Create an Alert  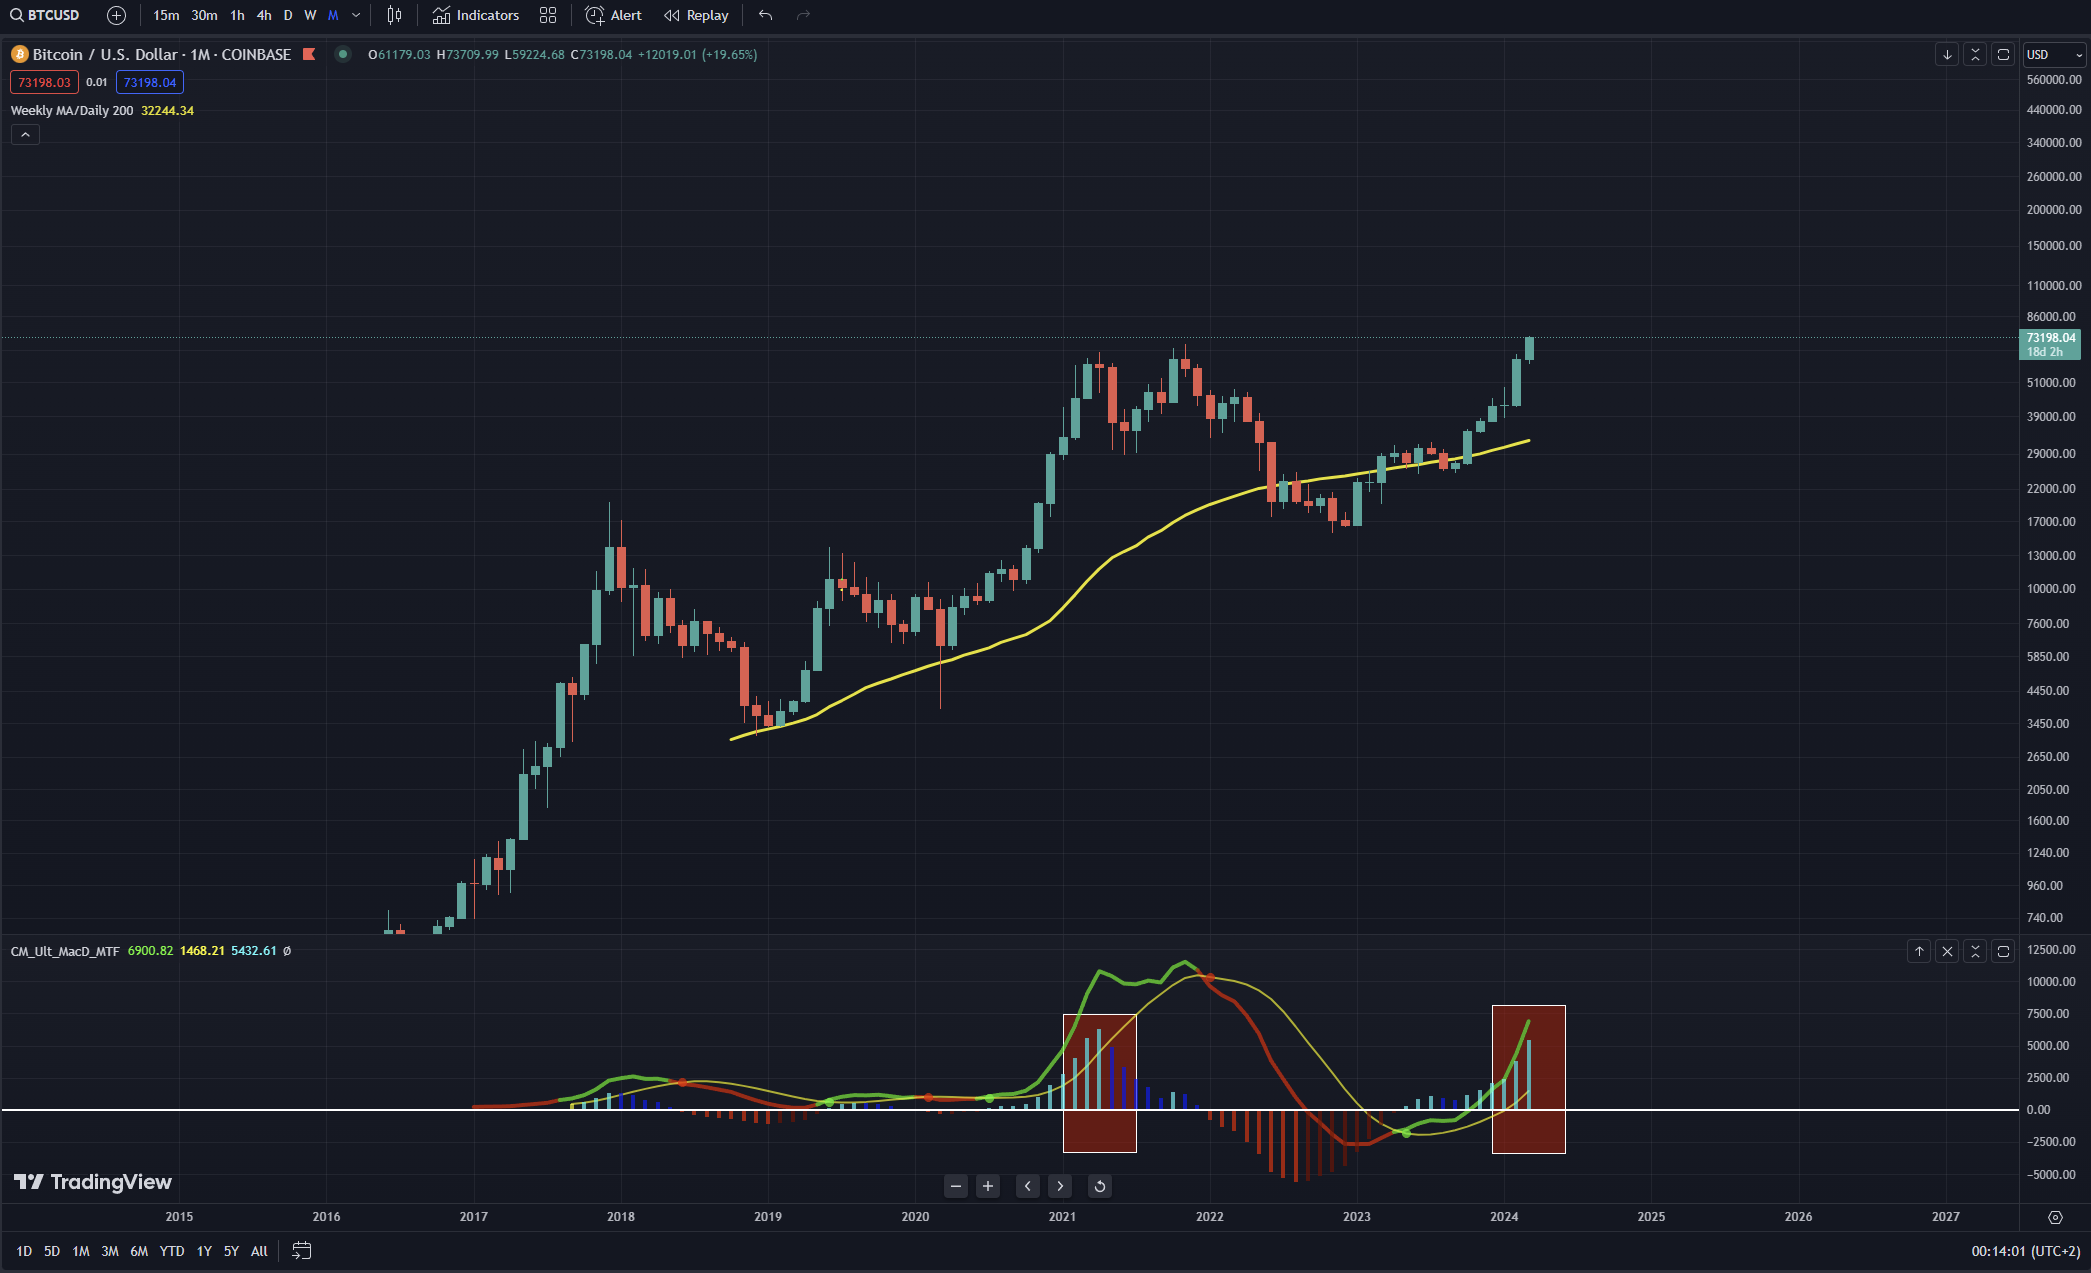pos(614,15)
